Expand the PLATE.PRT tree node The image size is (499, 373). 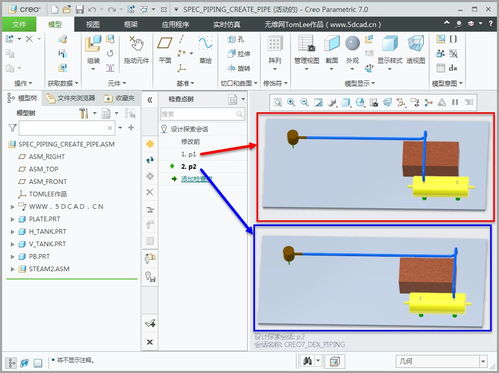tap(12, 219)
